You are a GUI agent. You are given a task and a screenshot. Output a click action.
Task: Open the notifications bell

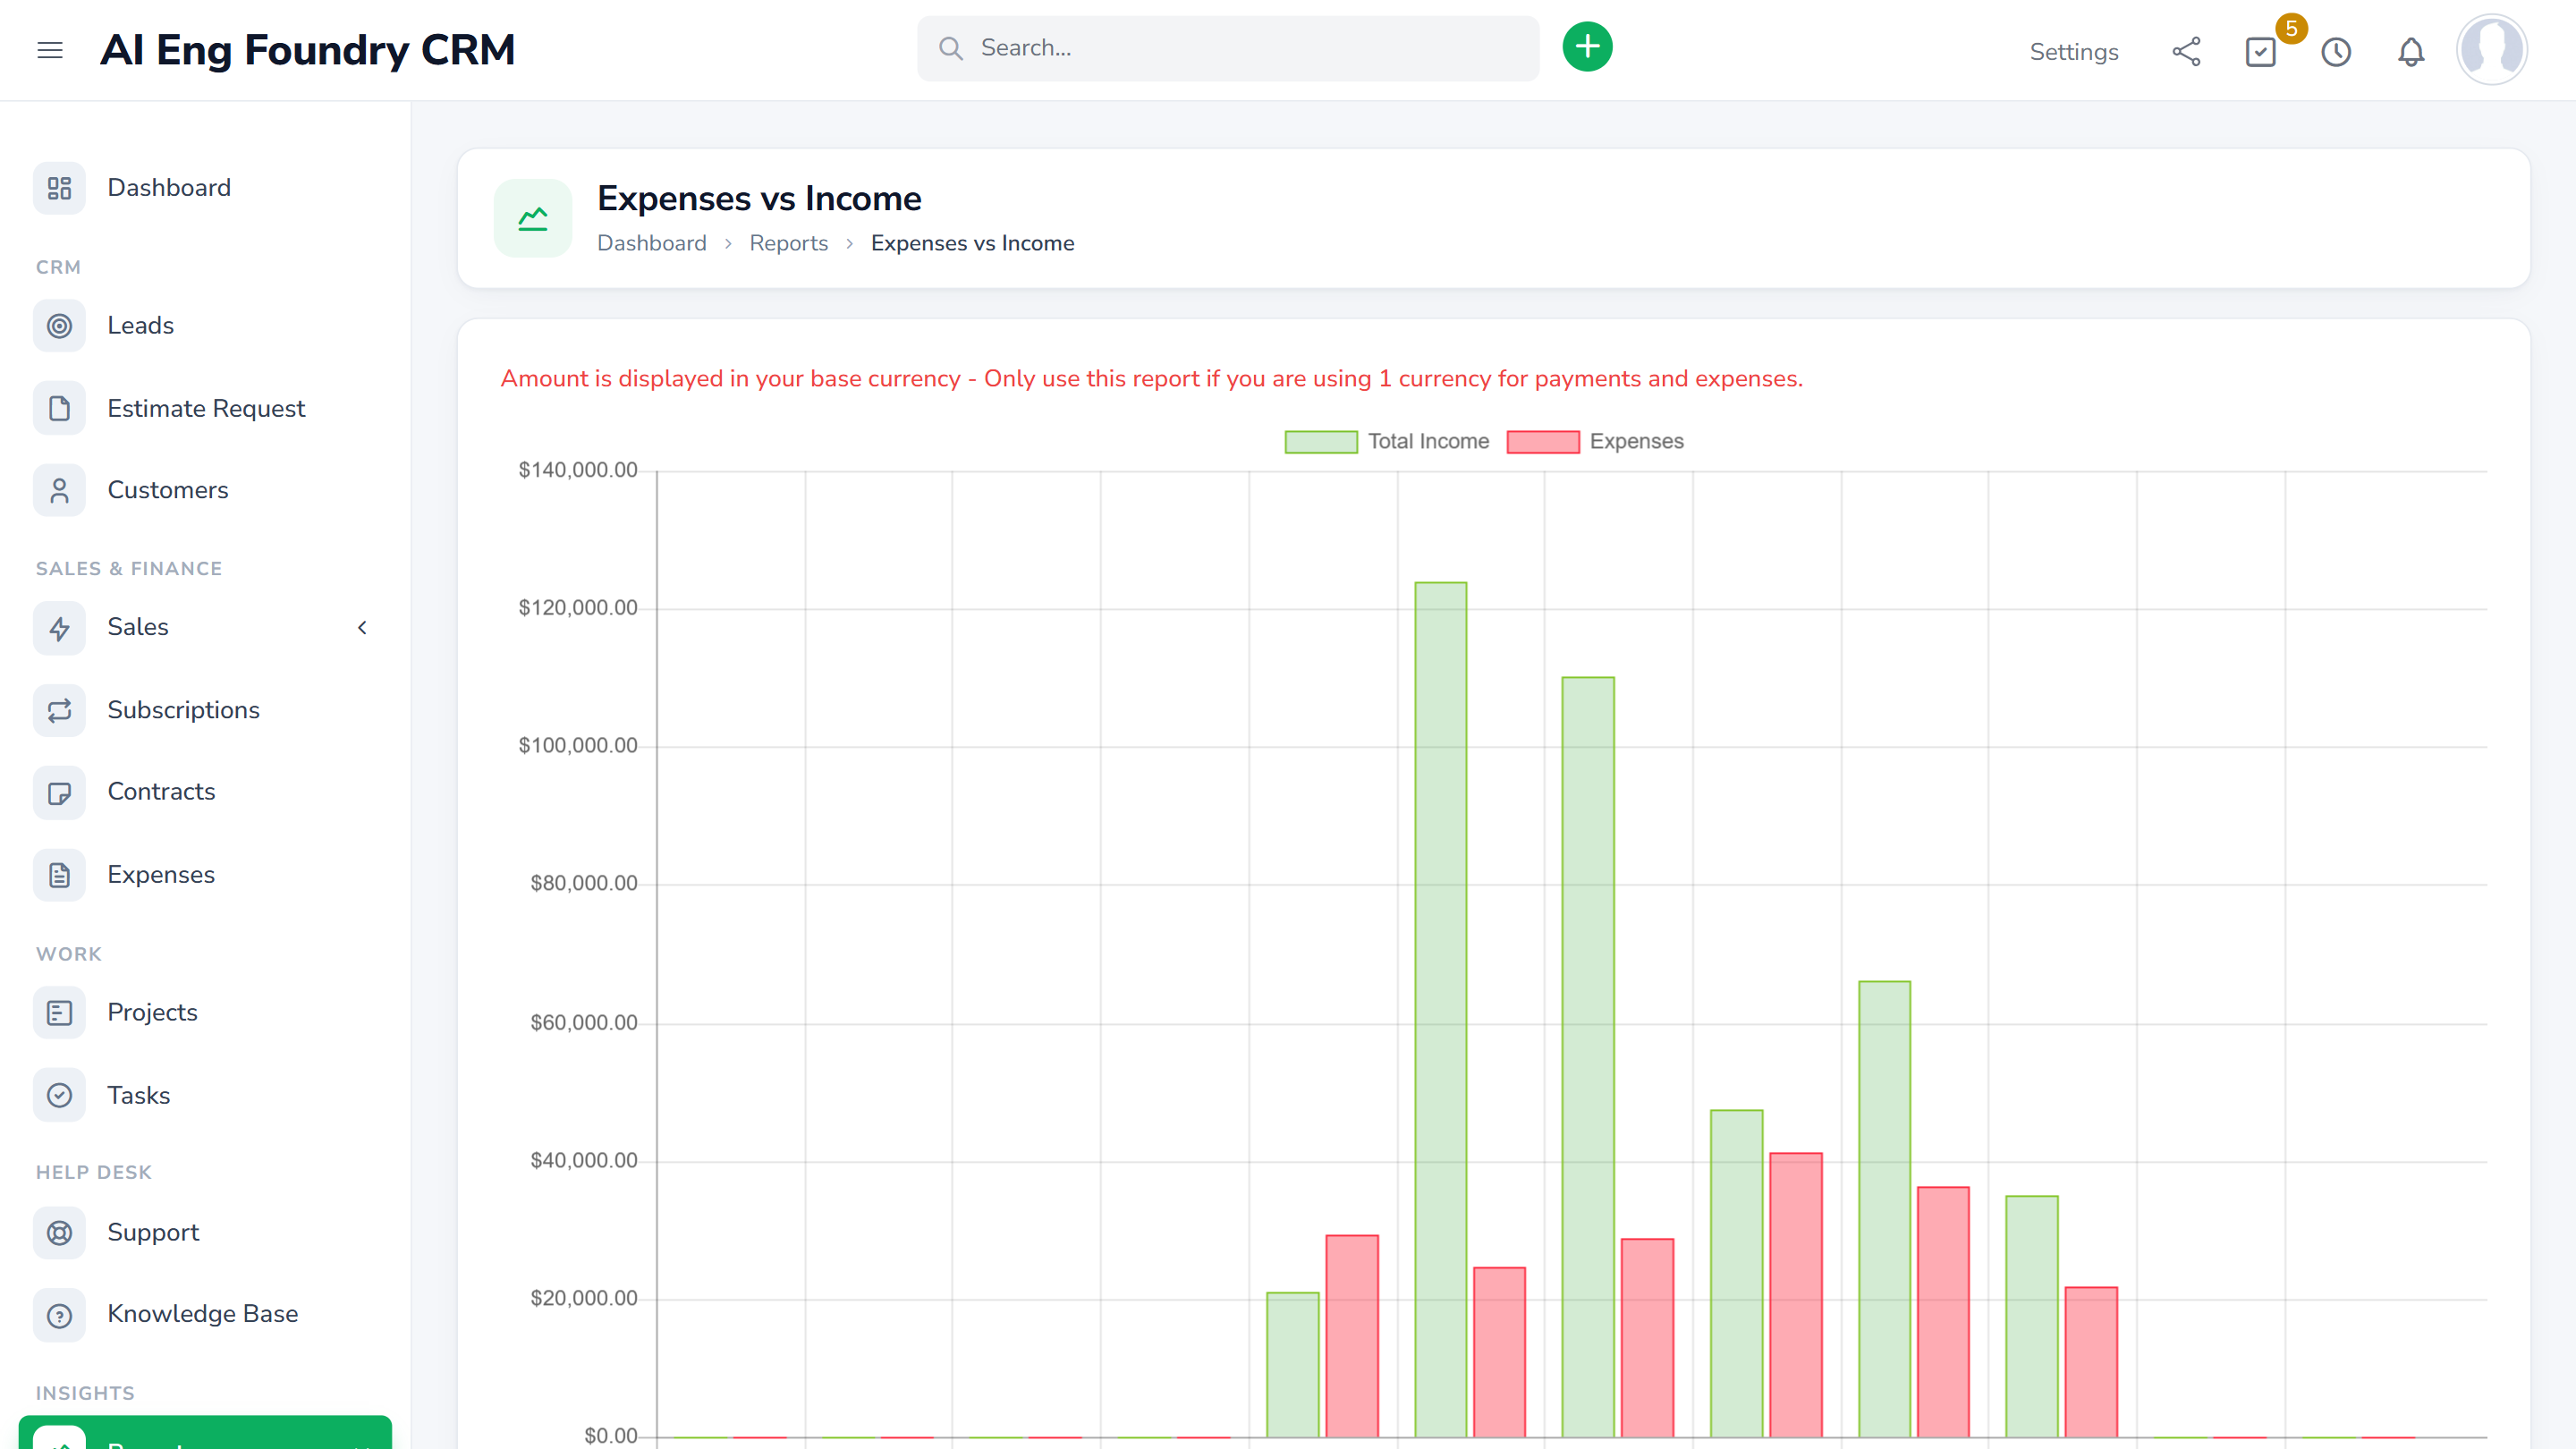click(2411, 52)
